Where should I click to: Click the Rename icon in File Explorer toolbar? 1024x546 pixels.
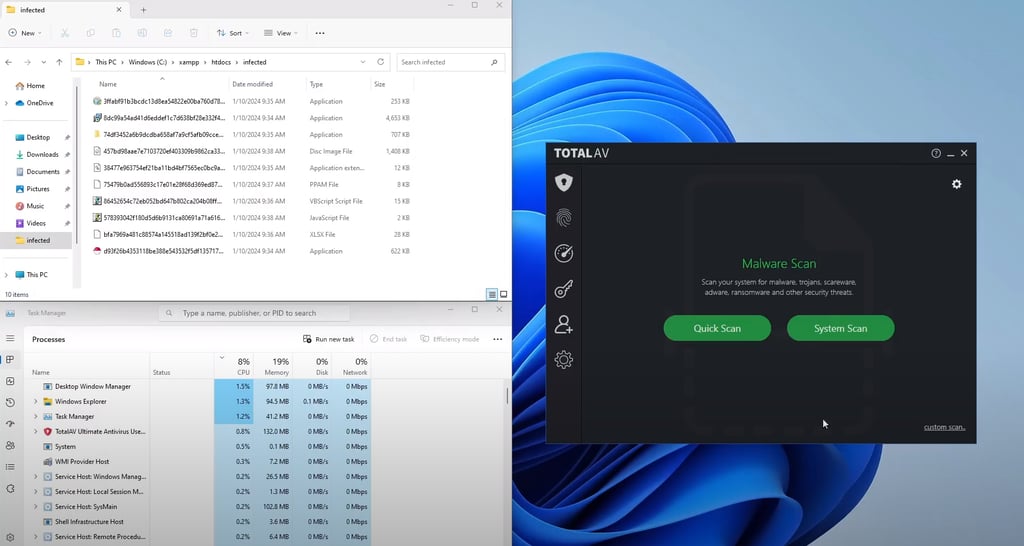[x=142, y=33]
